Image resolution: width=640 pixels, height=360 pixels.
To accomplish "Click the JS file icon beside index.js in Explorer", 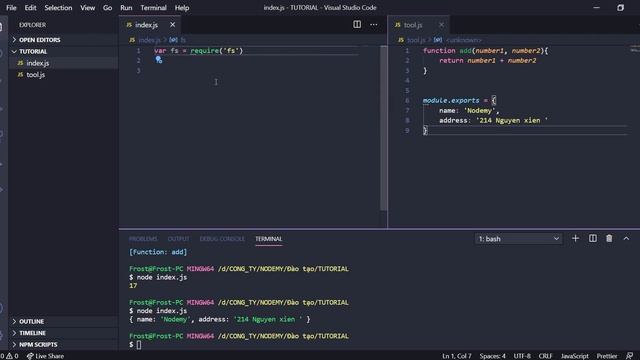I will tap(20, 63).
